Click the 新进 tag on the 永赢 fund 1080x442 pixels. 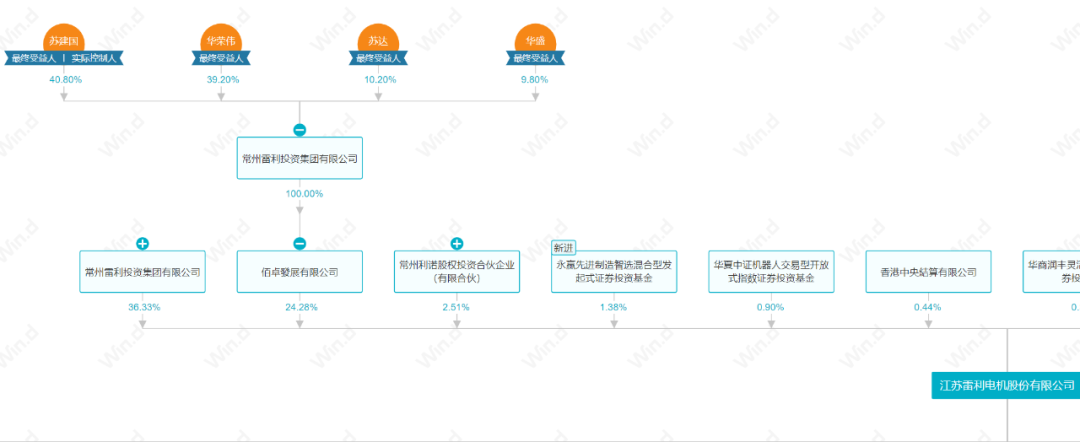(564, 247)
